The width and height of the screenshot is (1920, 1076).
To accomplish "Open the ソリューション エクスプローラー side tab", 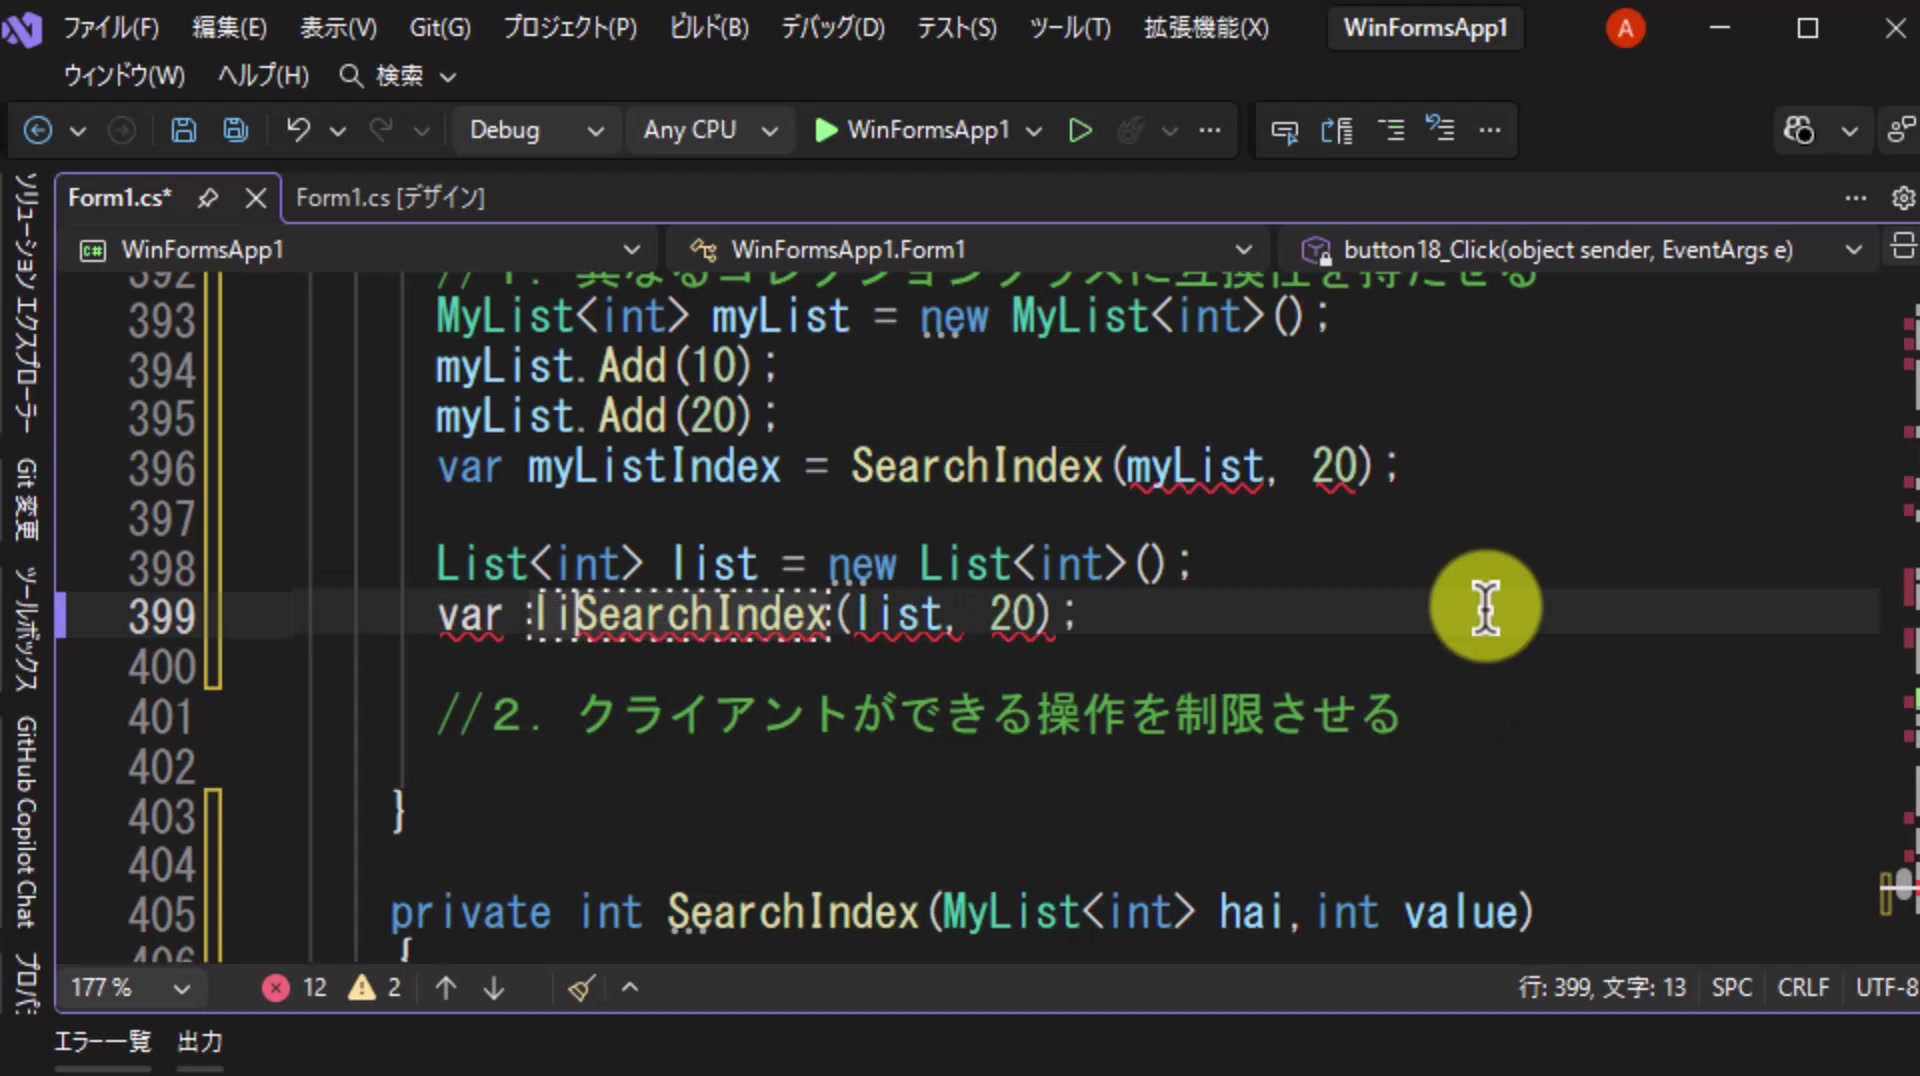I will 26,302.
